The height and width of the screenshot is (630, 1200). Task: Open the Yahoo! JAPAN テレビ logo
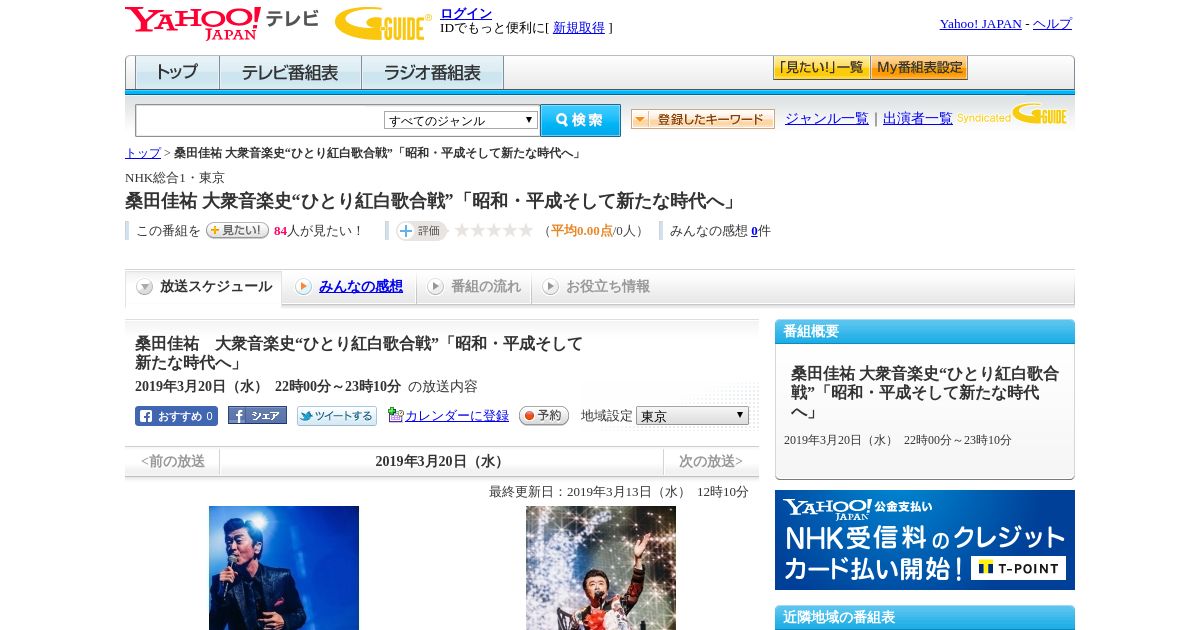(x=222, y=23)
